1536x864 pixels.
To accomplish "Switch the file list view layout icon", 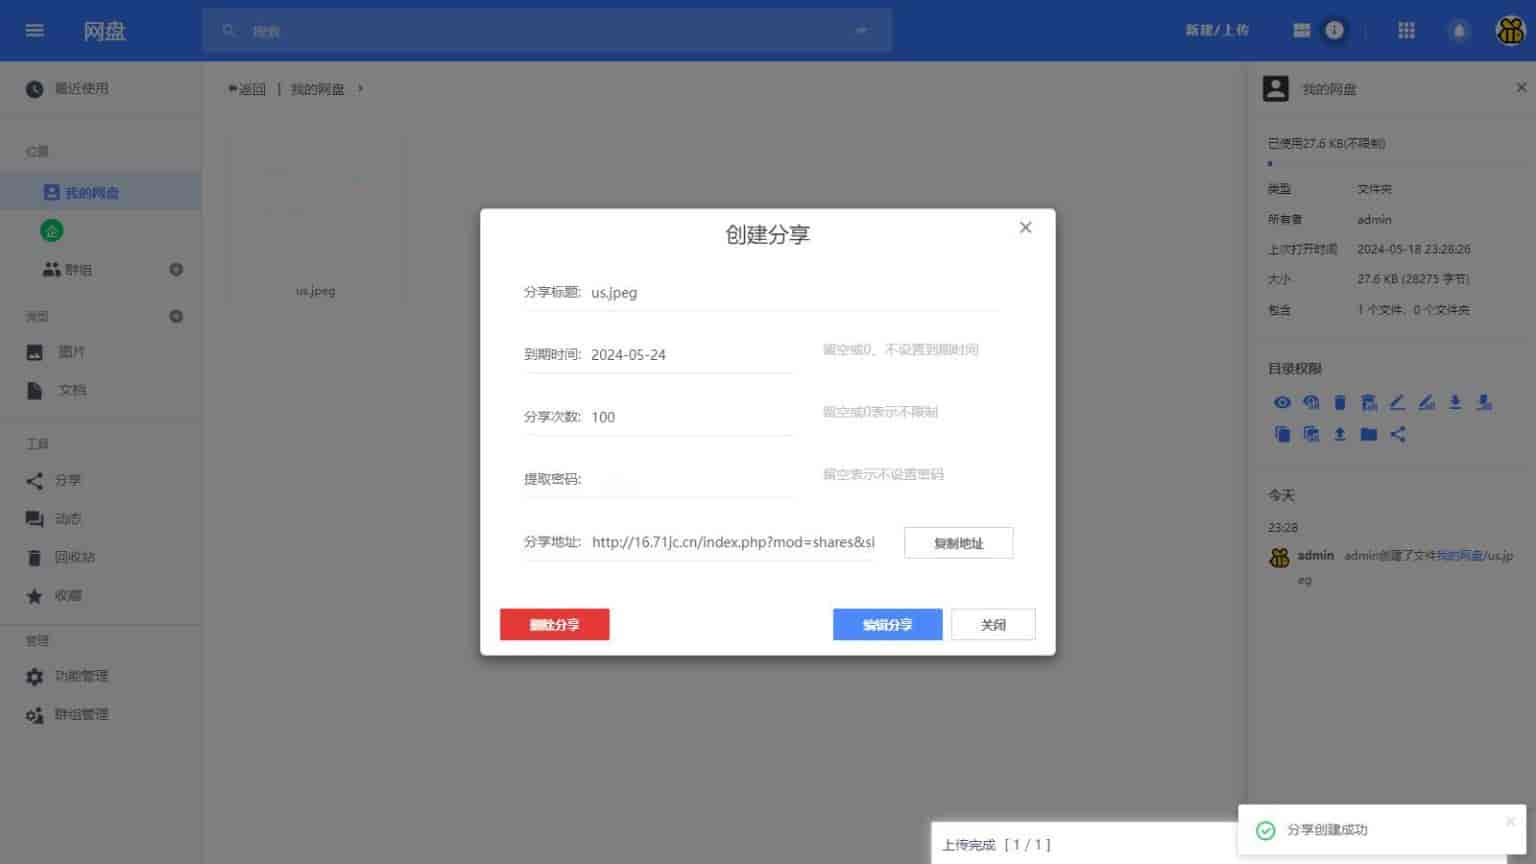I will coord(1301,30).
